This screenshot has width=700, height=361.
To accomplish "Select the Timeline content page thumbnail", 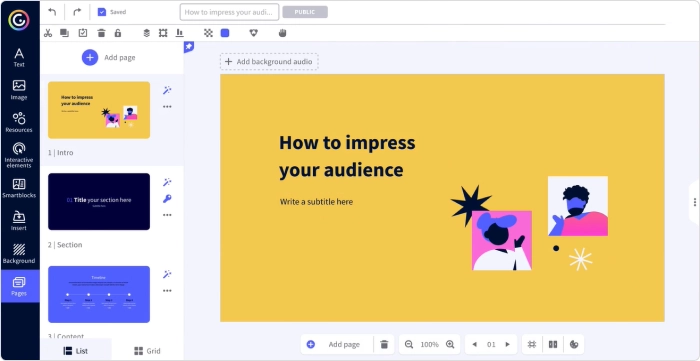I will (99, 294).
